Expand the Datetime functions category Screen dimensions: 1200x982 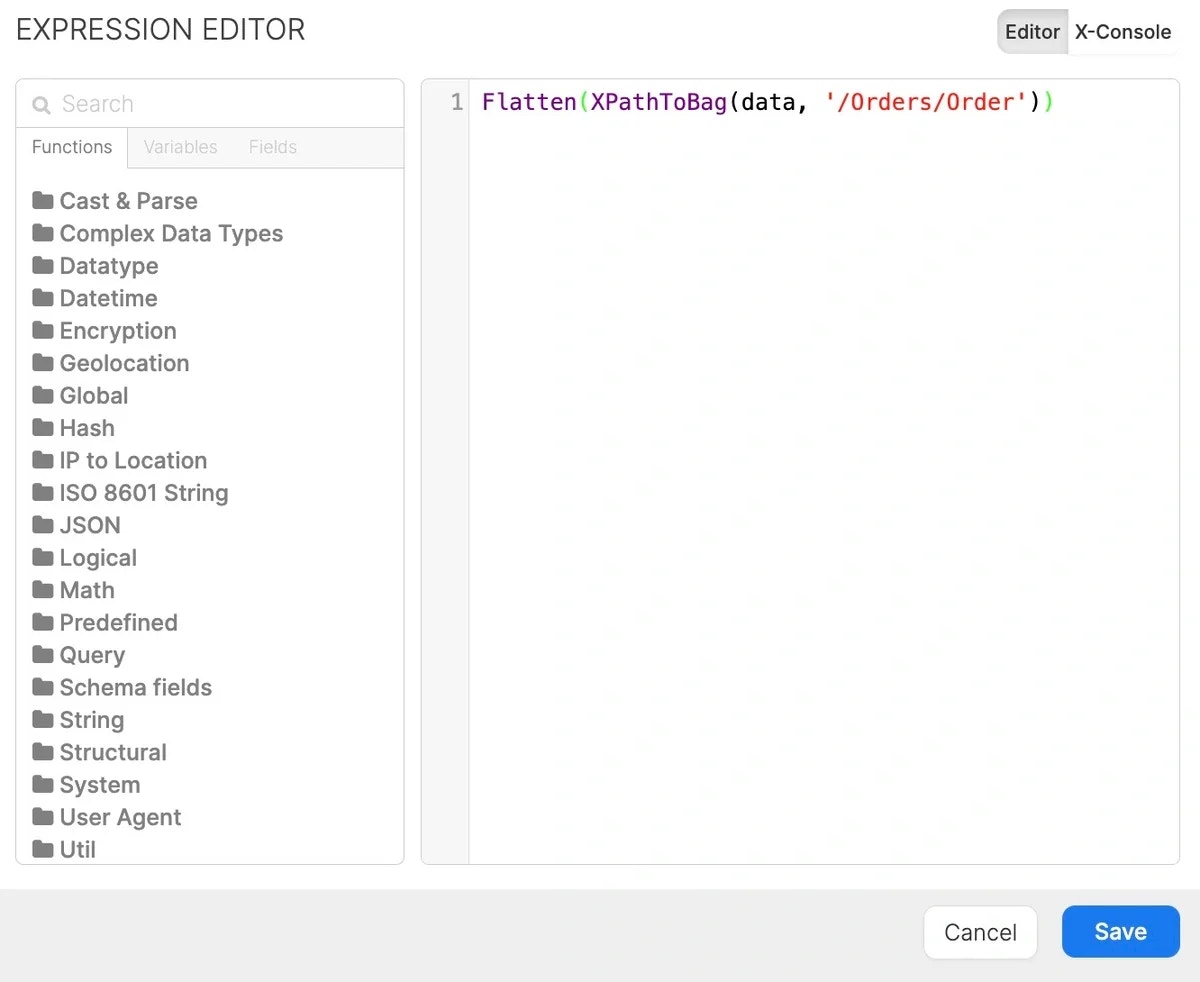pos(95,298)
